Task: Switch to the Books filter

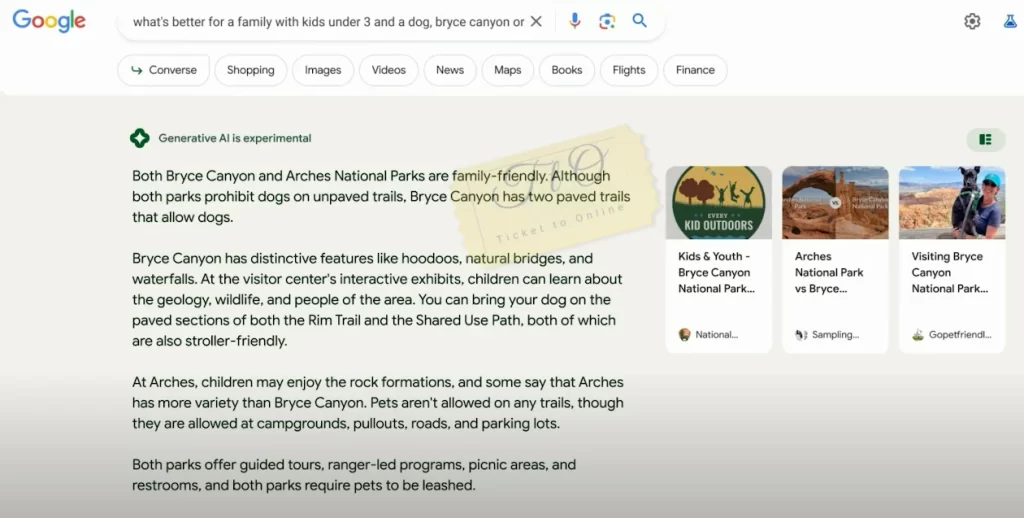Action: [x=567, y=70]
